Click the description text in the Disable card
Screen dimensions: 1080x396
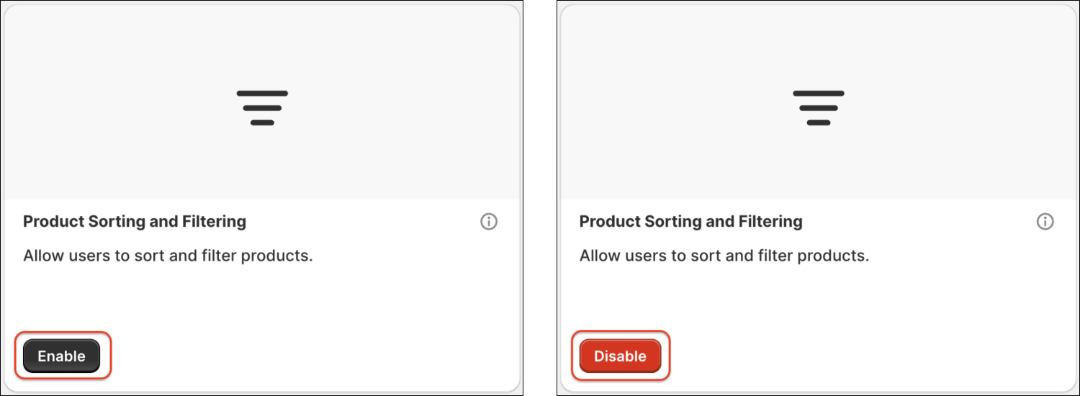[724, 256]
